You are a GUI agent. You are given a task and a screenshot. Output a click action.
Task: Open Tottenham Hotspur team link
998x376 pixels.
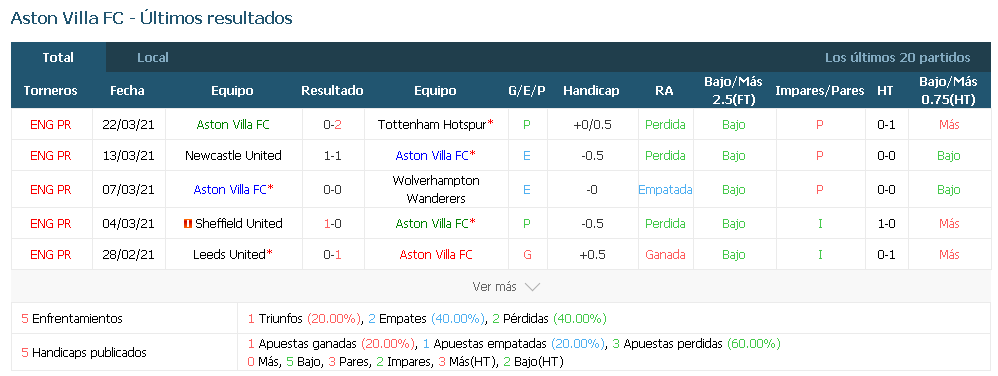pos(436,125)
